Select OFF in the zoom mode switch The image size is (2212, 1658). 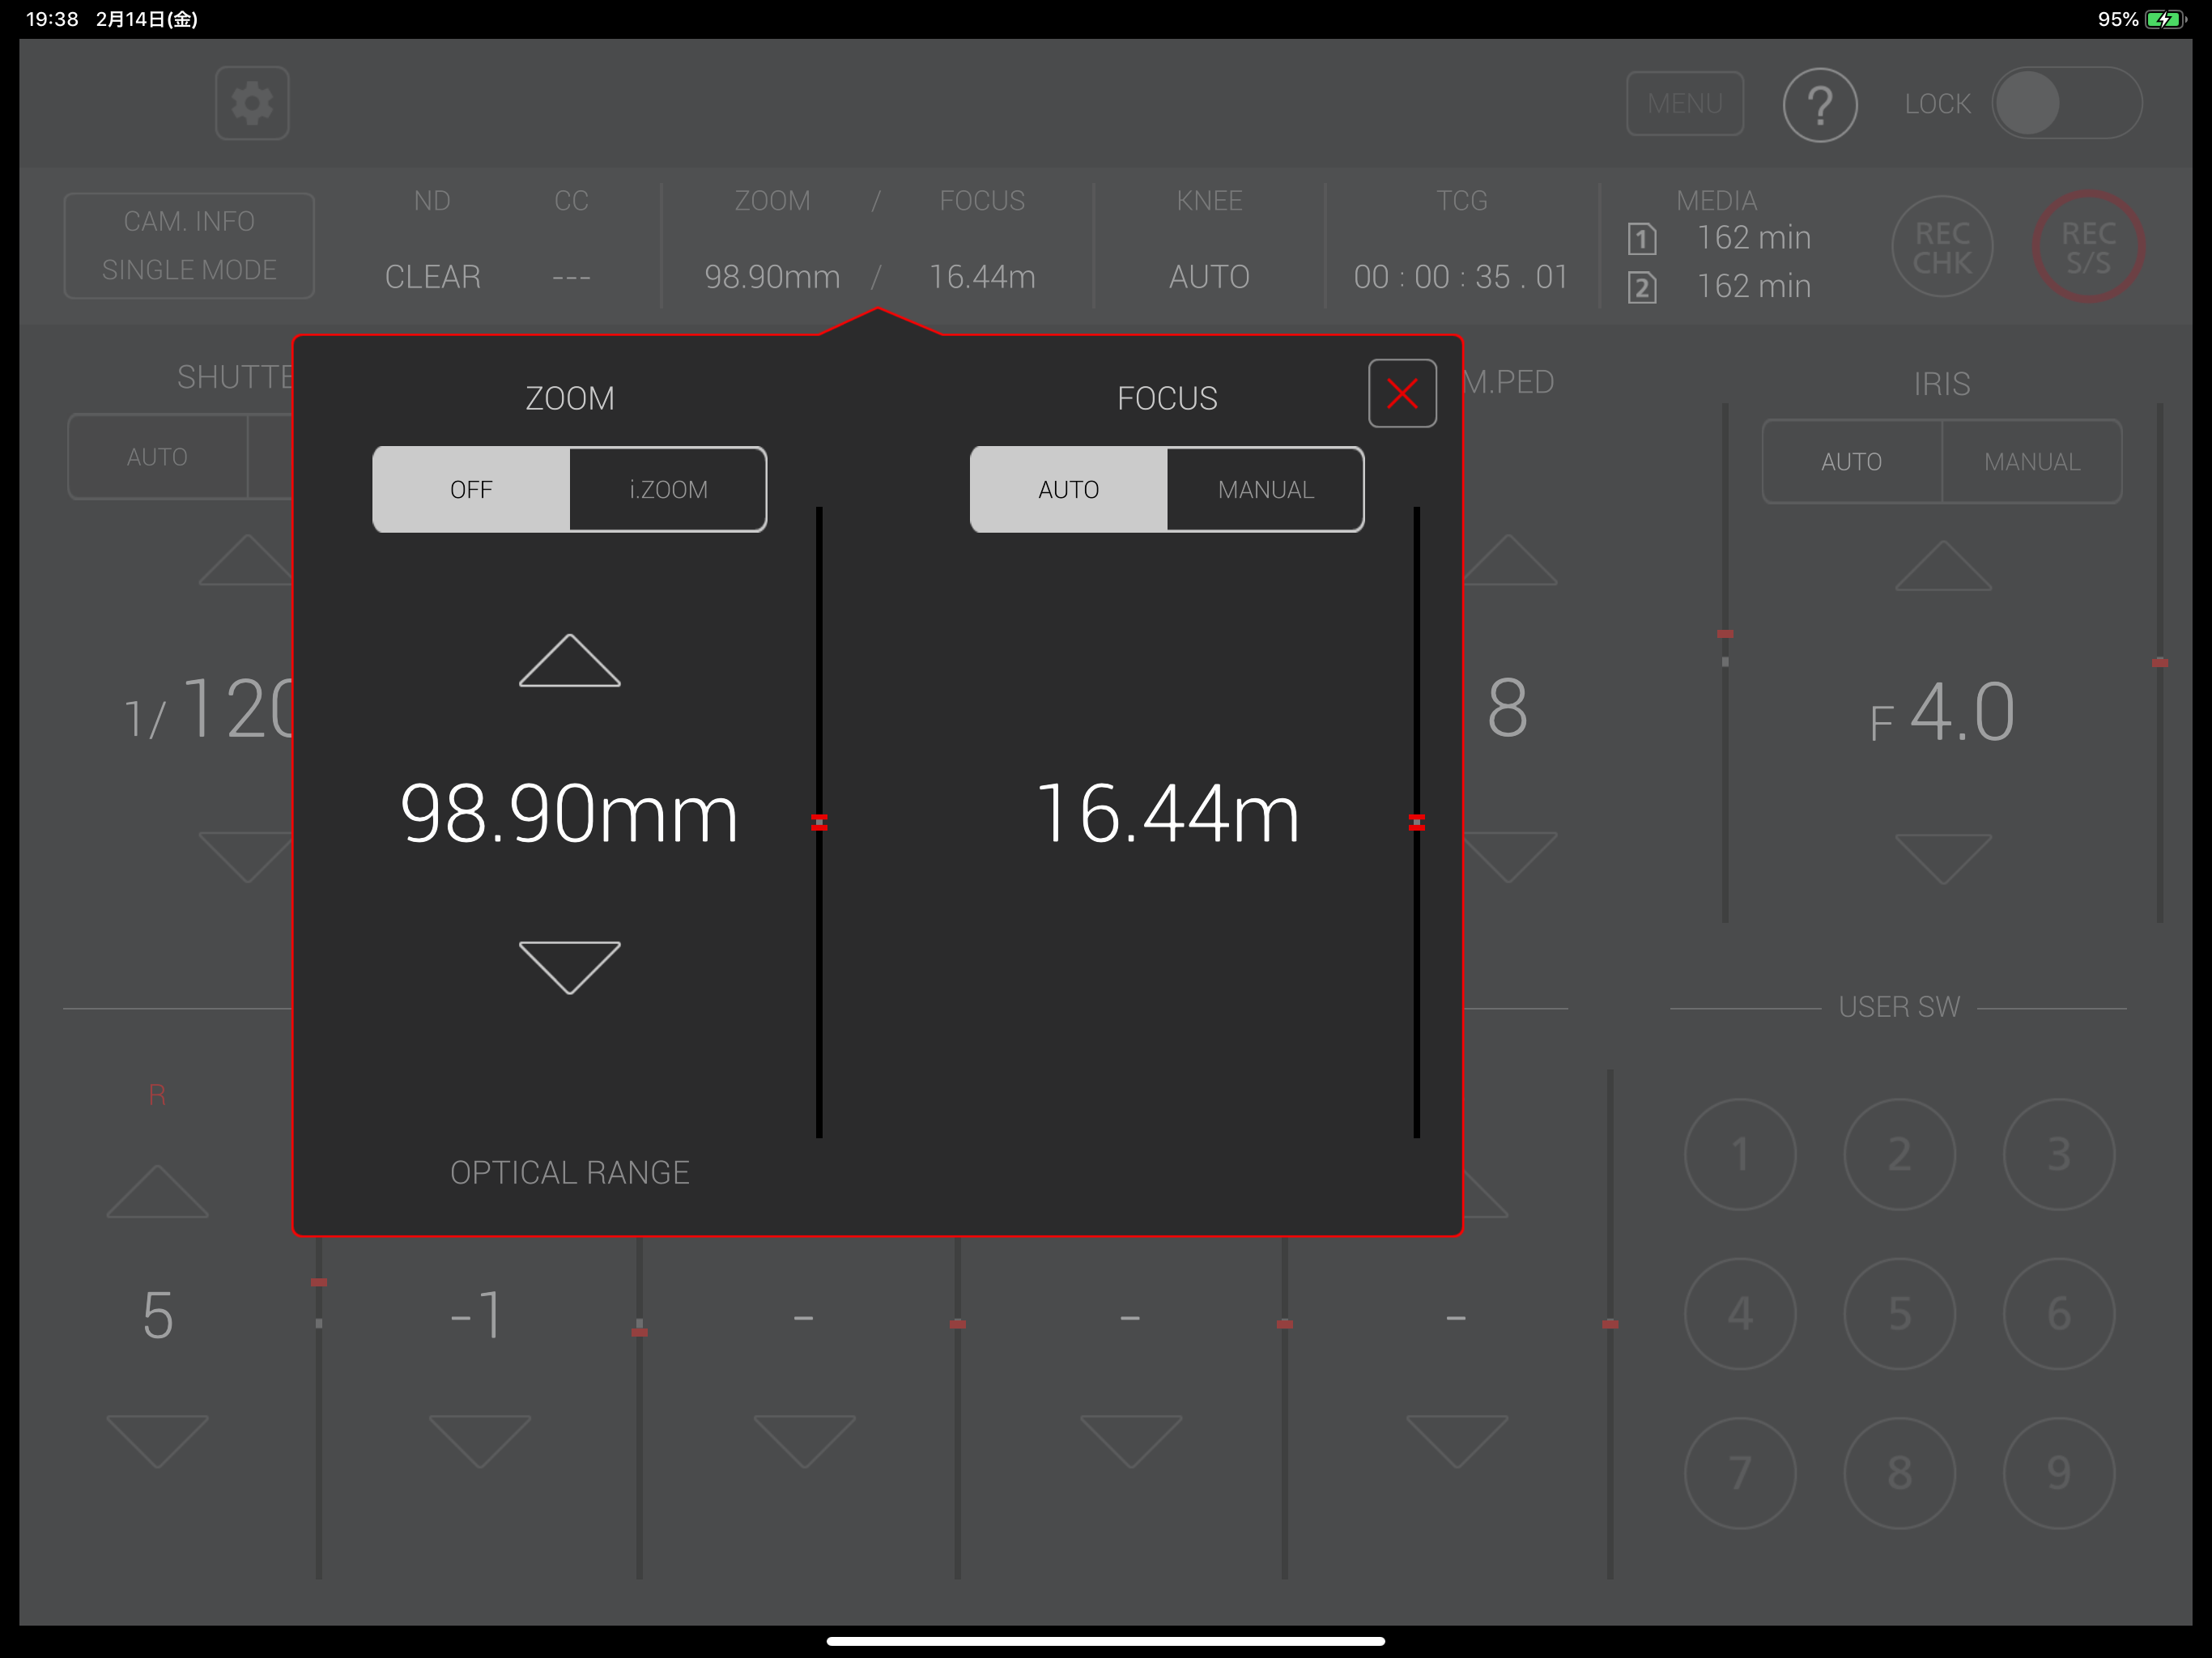(471, 489)
